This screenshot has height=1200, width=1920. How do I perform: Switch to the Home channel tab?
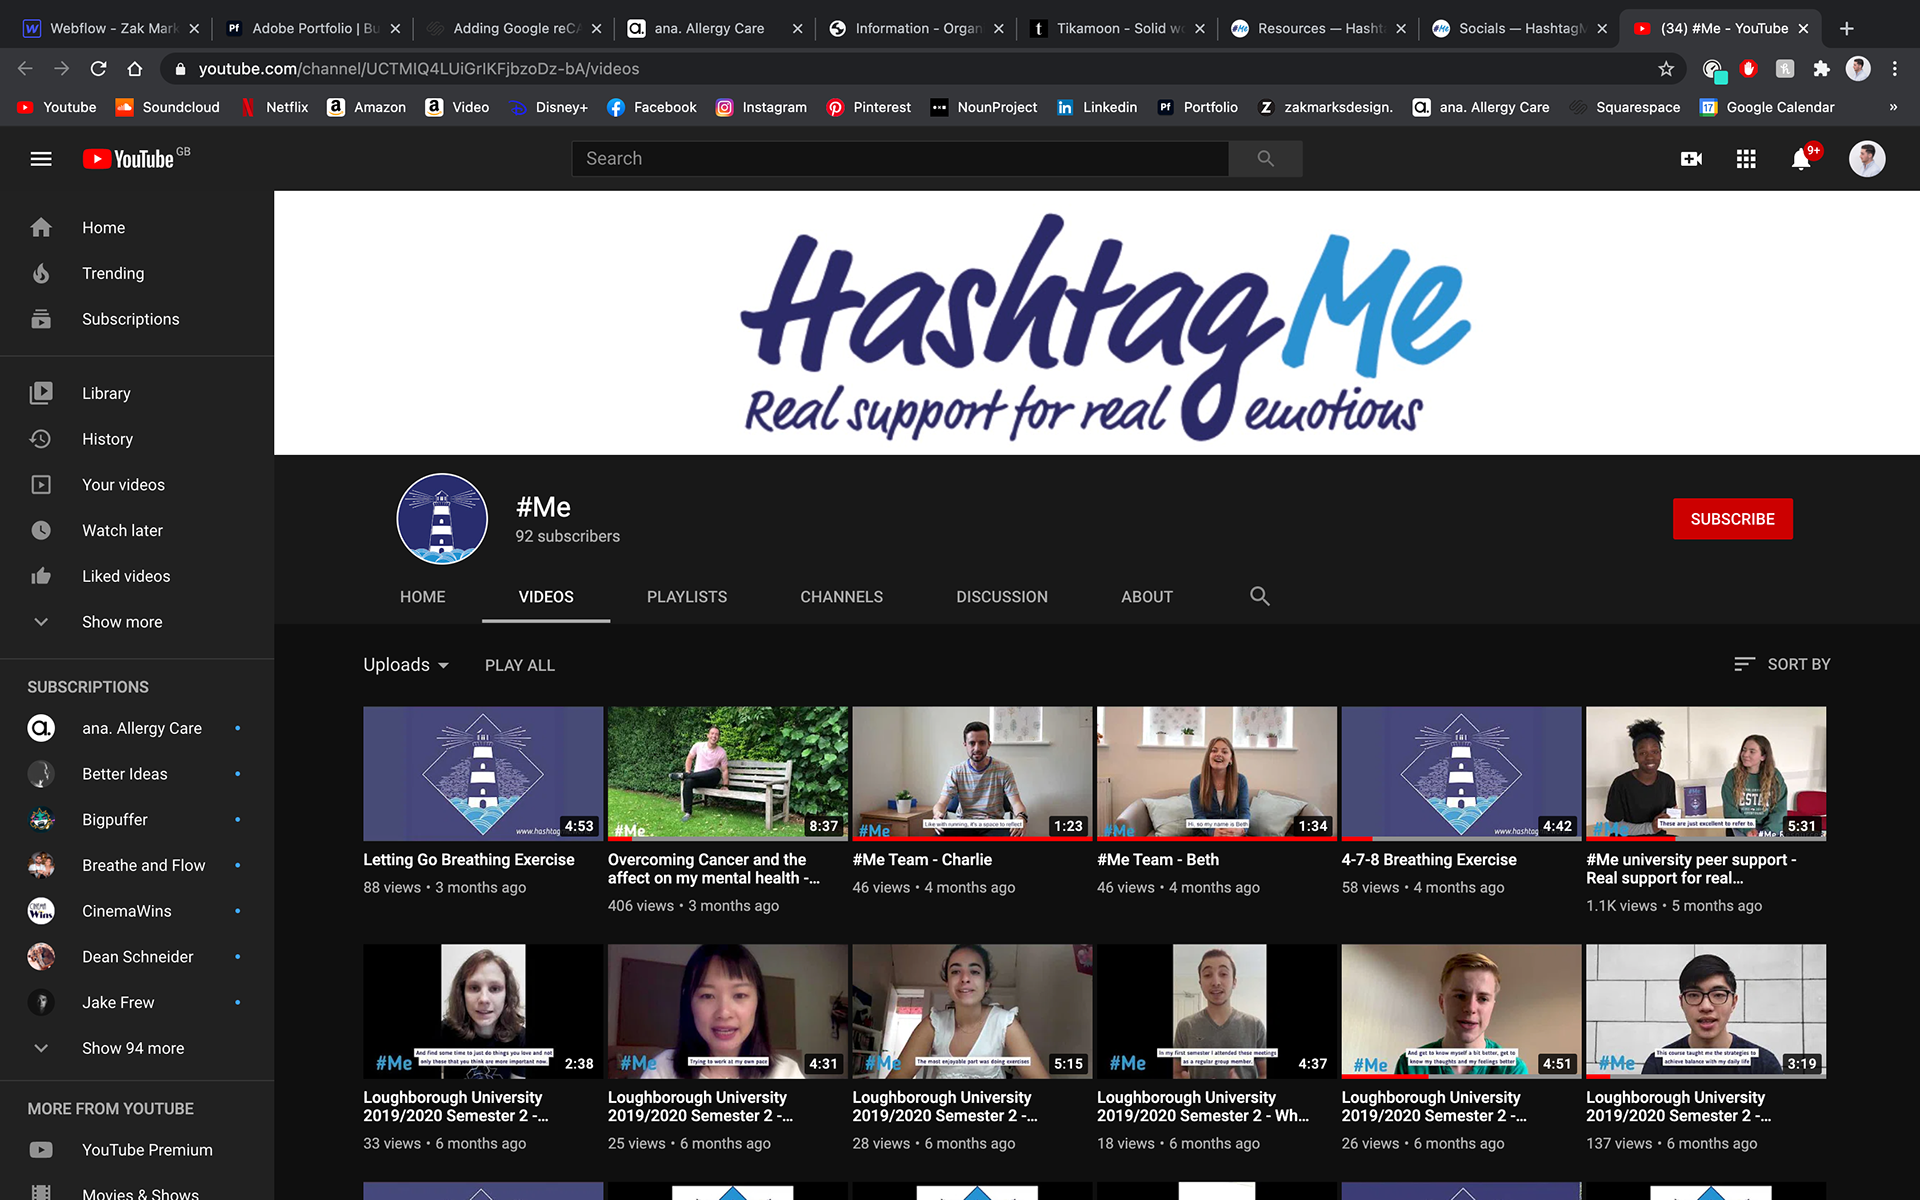click(423, 597)
